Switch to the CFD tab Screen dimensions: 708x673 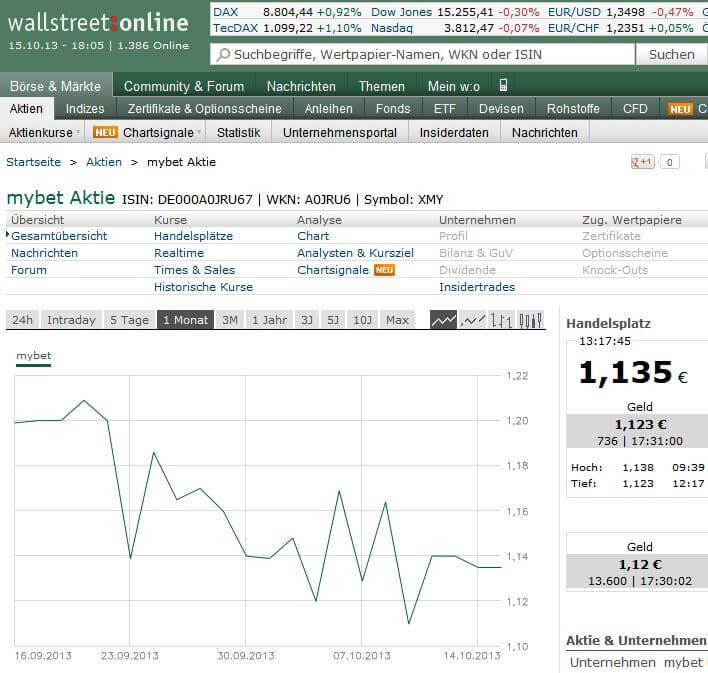[x=635, y=109]
